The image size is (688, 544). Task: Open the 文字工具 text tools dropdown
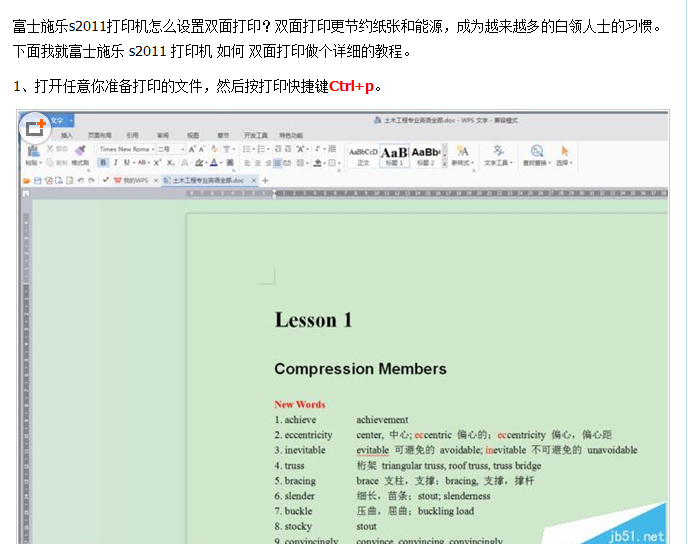pyautogui.click(x=498, y=156)
